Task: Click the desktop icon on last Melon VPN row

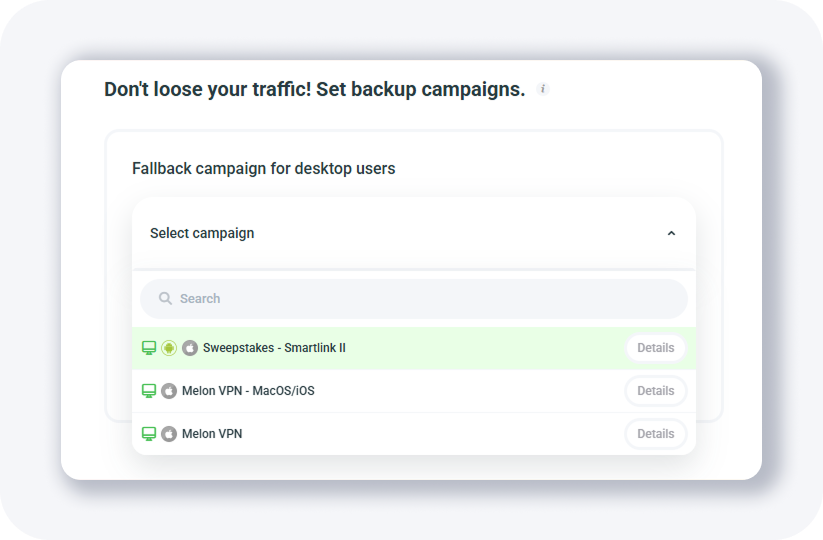Action: click(x=149, y=434)
